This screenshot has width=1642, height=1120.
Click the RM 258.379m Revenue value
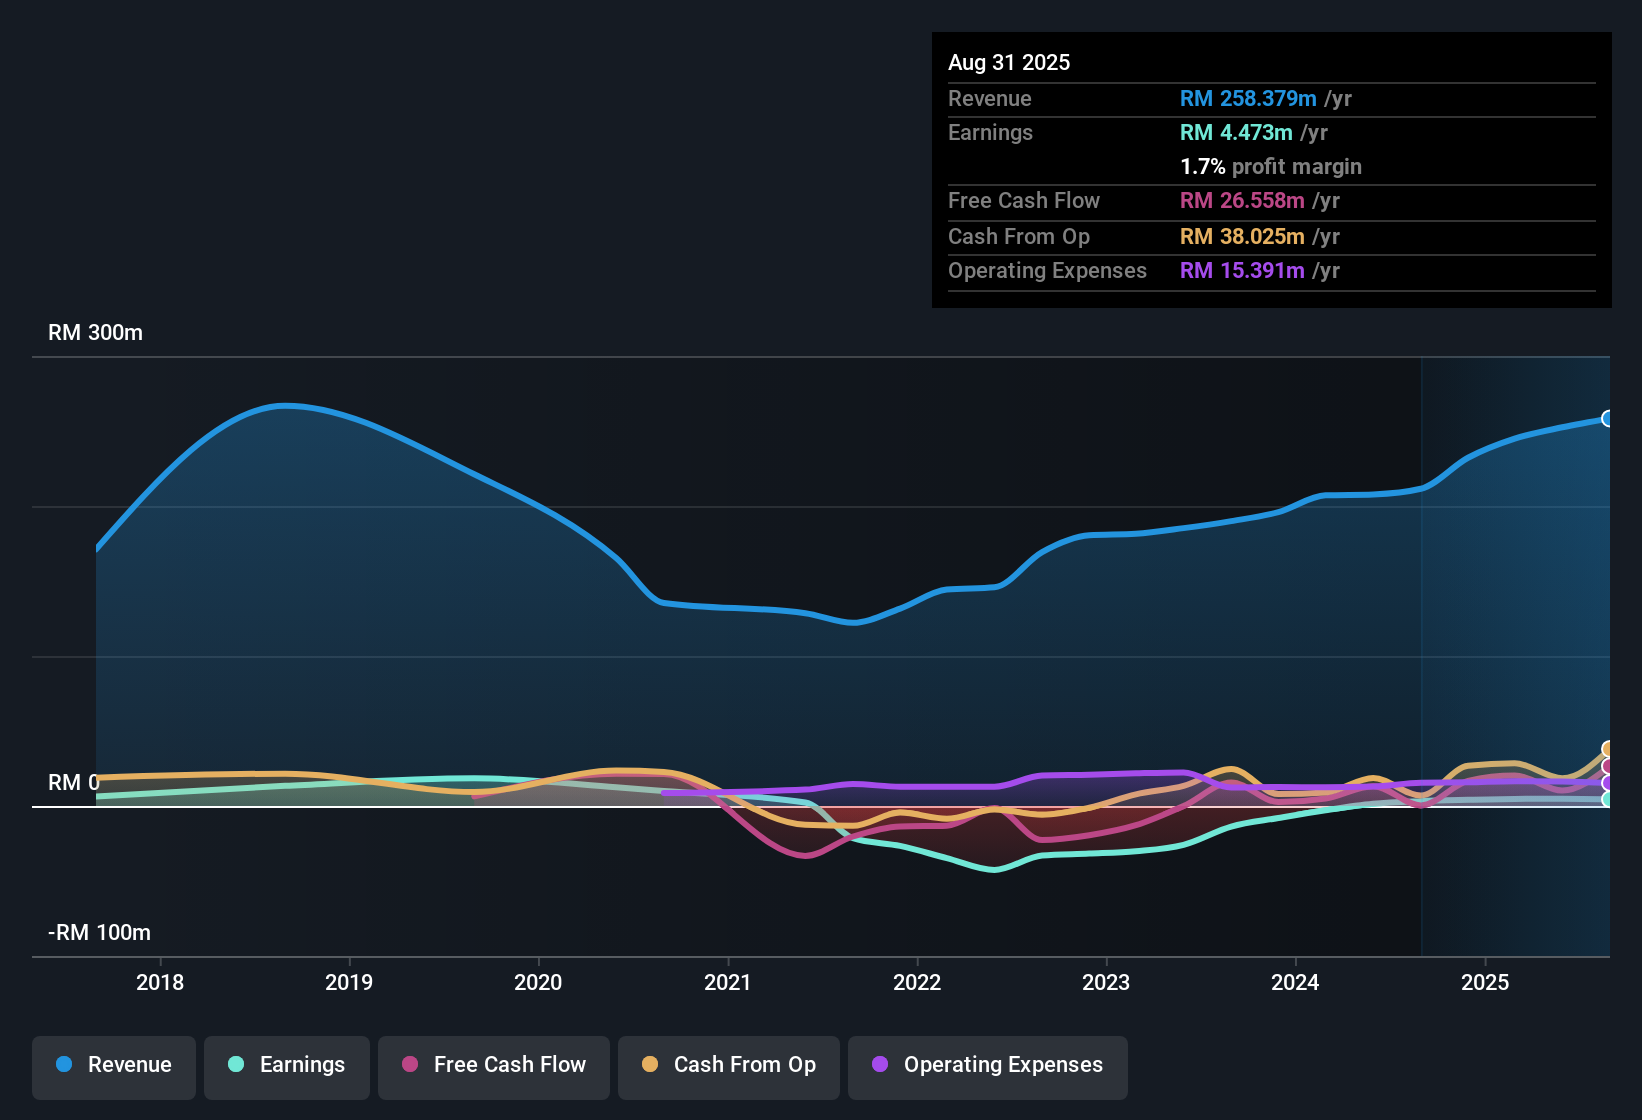click(x=1247, y=99)
